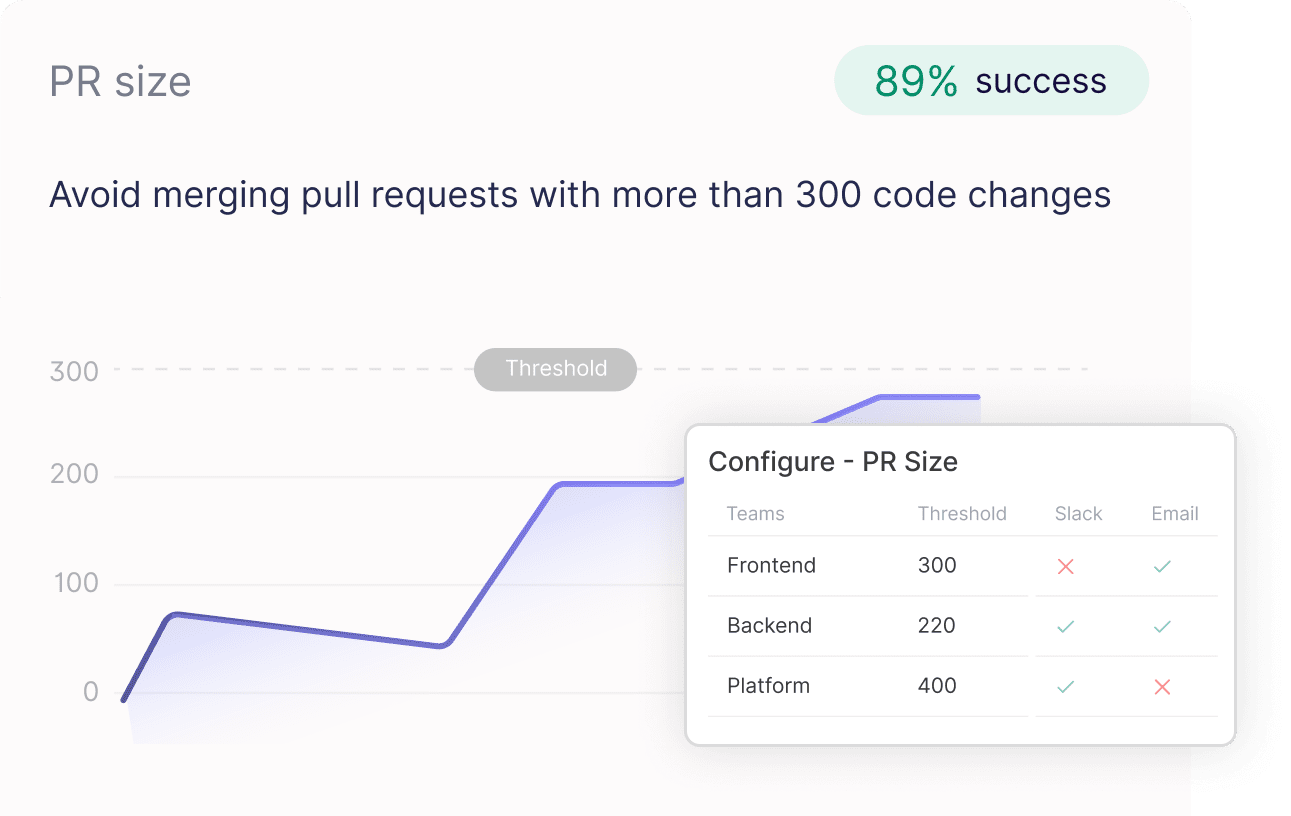Select the Backend team row
The image size is (1291, 816).
point(769,626)
